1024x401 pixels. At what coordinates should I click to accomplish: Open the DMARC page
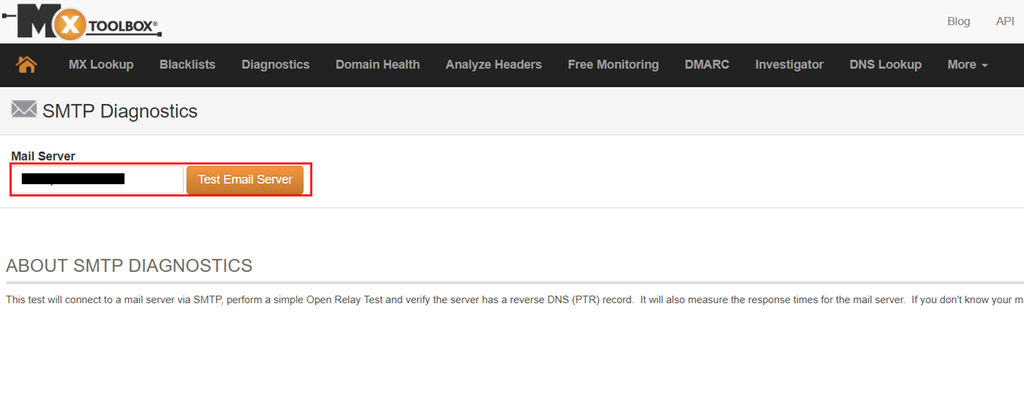[x=707, y=65]
